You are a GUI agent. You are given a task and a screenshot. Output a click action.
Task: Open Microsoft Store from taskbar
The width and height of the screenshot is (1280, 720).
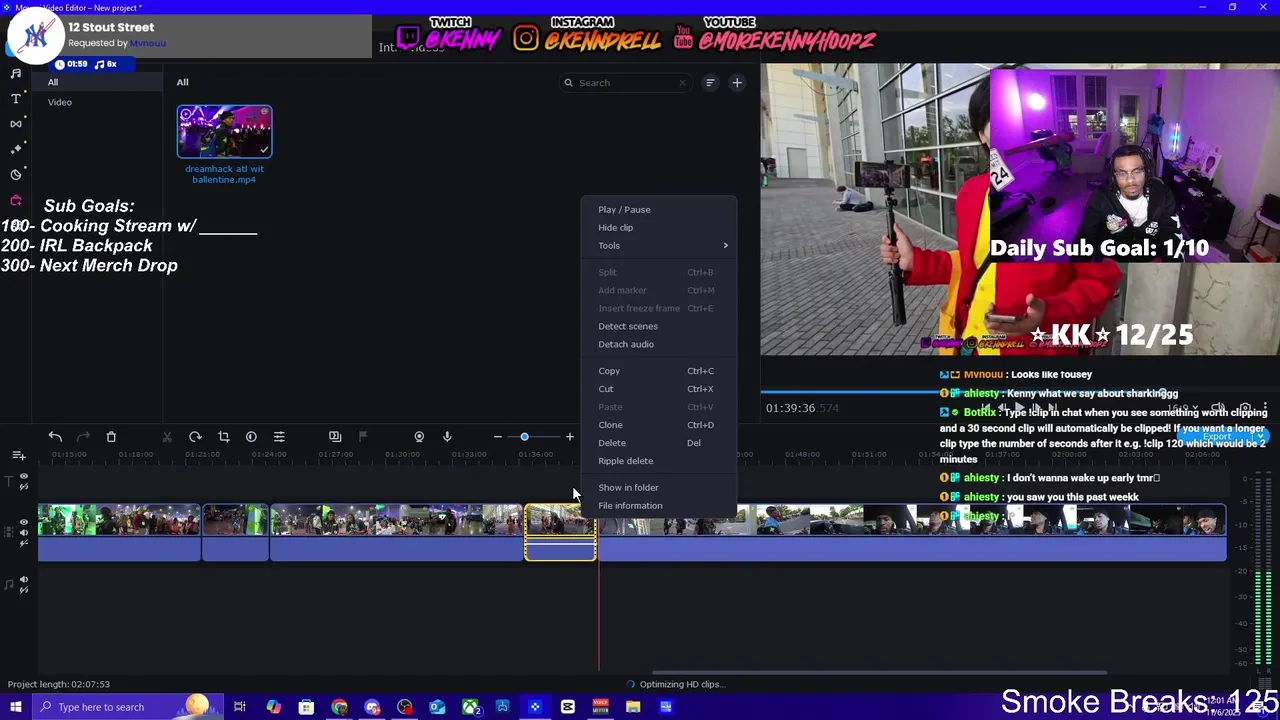(x=306, y=707)
